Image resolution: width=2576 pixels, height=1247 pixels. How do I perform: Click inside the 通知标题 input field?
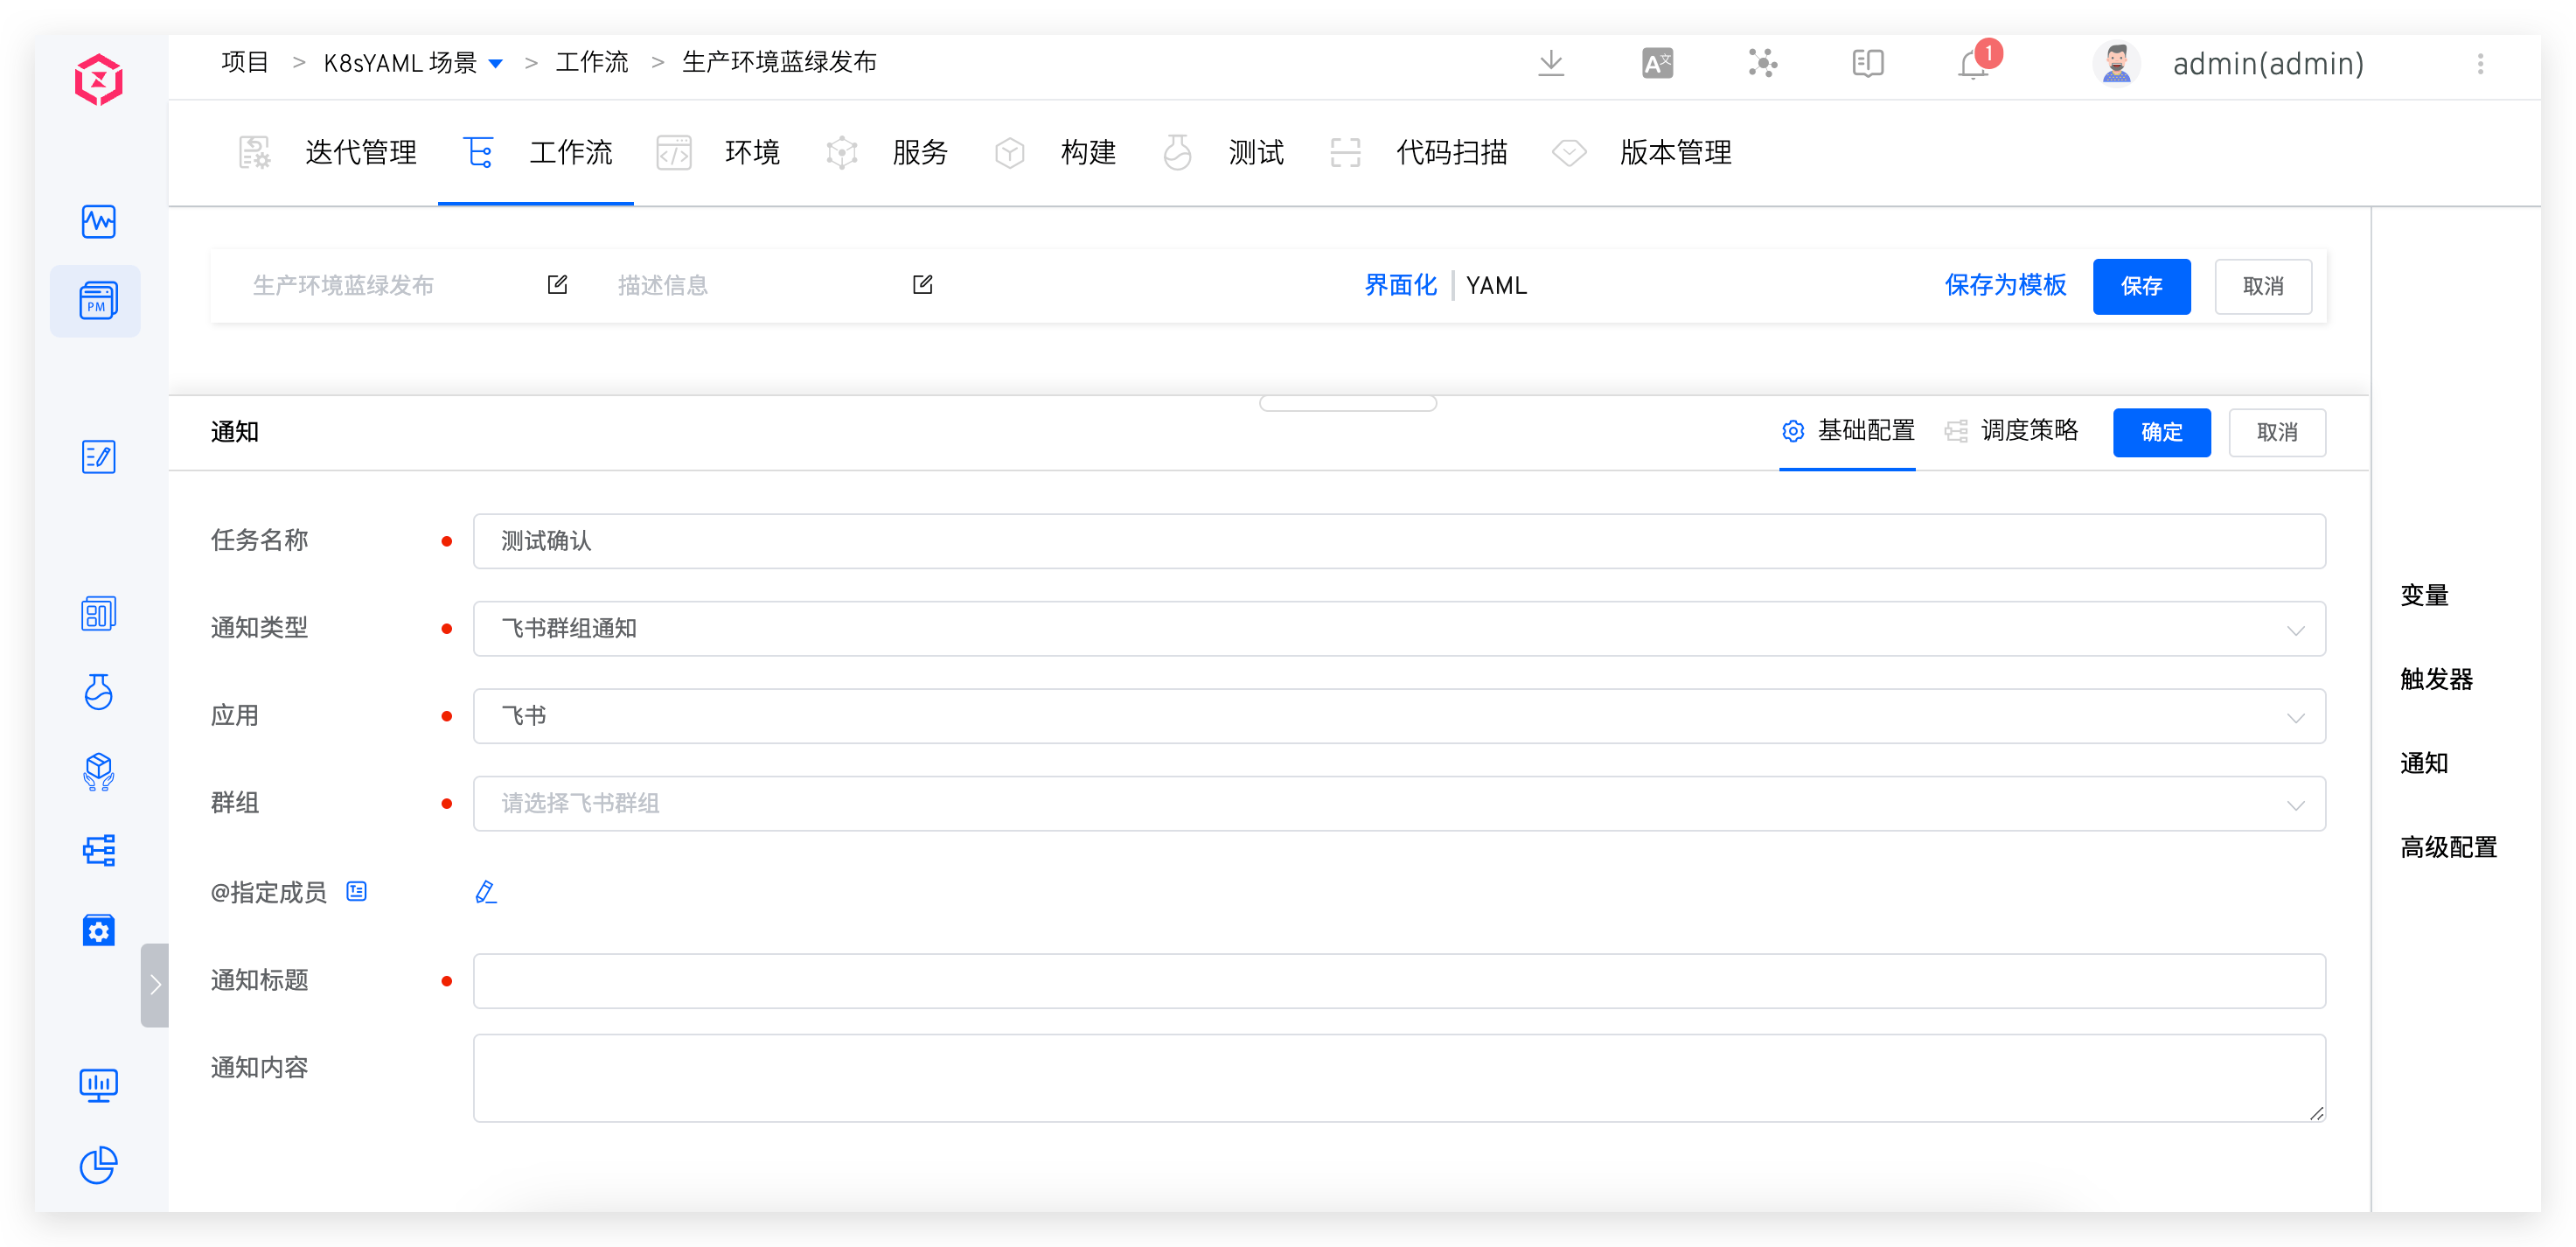[x=1398, y=981]
